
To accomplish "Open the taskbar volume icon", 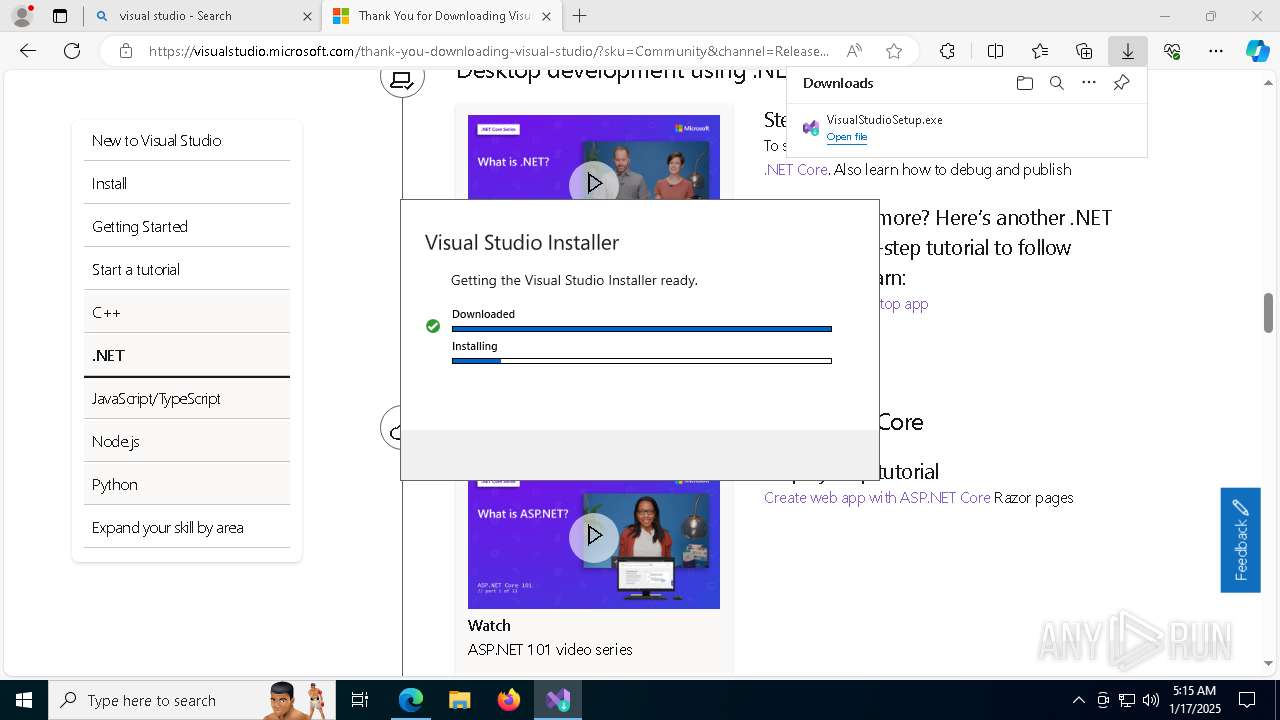I will (x=1150, y=700).
